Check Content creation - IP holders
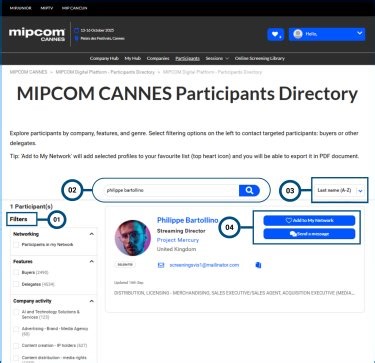This screenshot has height=363, width=375. pos(16,346)
